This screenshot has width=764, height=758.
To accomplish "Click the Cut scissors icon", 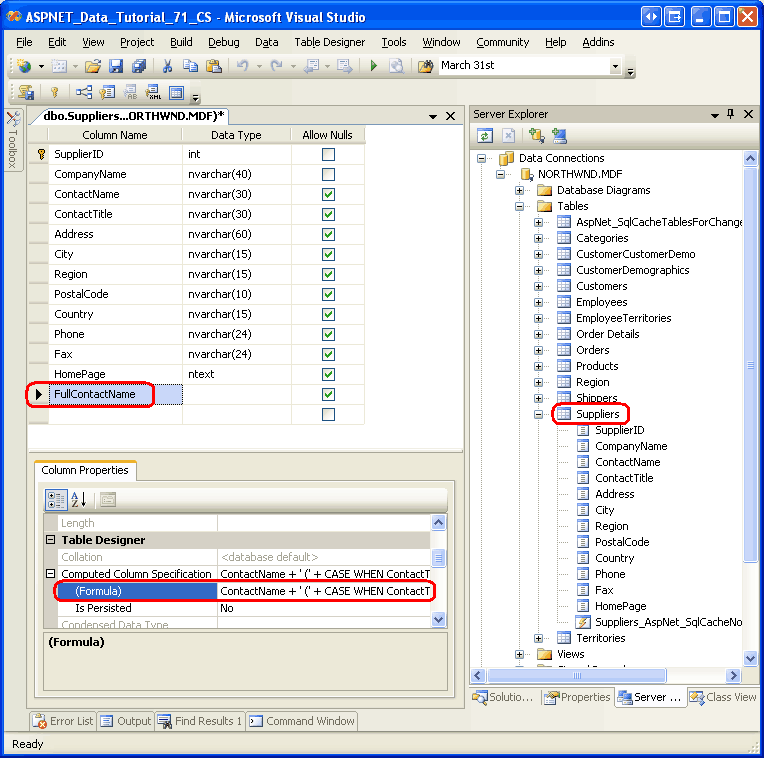I will pyautogui.click(x=167, y=66).
